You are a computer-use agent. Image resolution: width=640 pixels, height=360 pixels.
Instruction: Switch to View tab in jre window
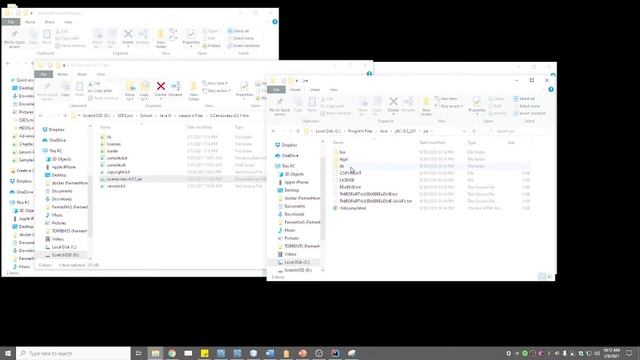333,89
